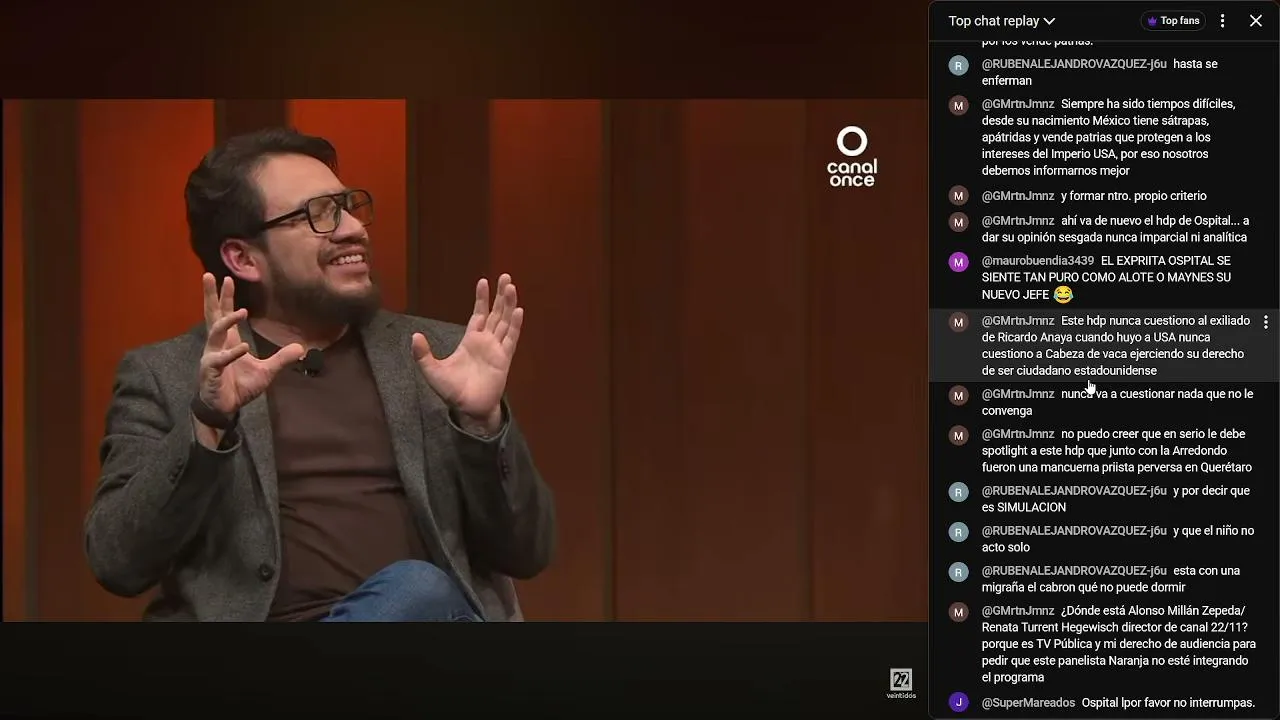The width and height of the screenshot is (1280, 720).
Task: Click the @SuperMareados username
Action: click(1028, 703)
